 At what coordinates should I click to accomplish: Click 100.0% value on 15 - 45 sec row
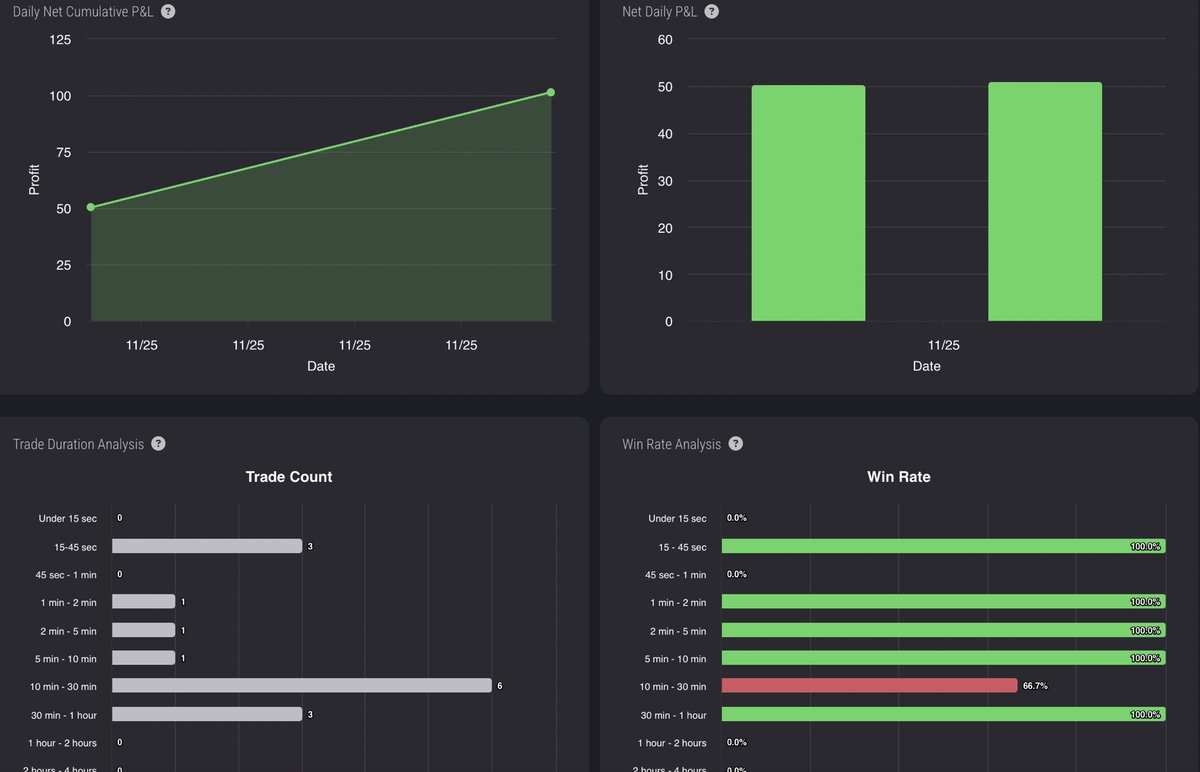click(1146, 546)
